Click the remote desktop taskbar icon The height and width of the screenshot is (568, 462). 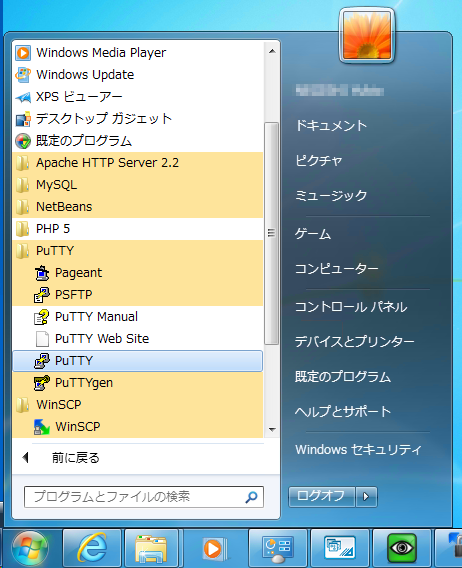pos(340,548)
